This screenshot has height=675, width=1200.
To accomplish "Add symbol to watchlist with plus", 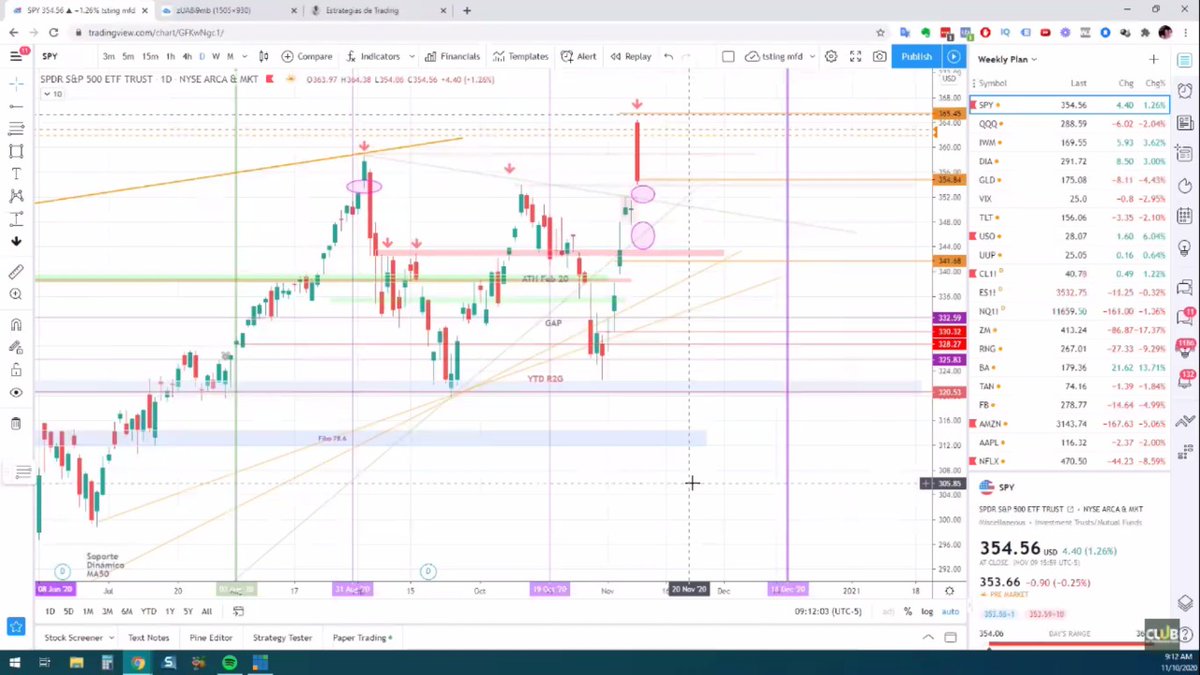I will point(1154,60).
